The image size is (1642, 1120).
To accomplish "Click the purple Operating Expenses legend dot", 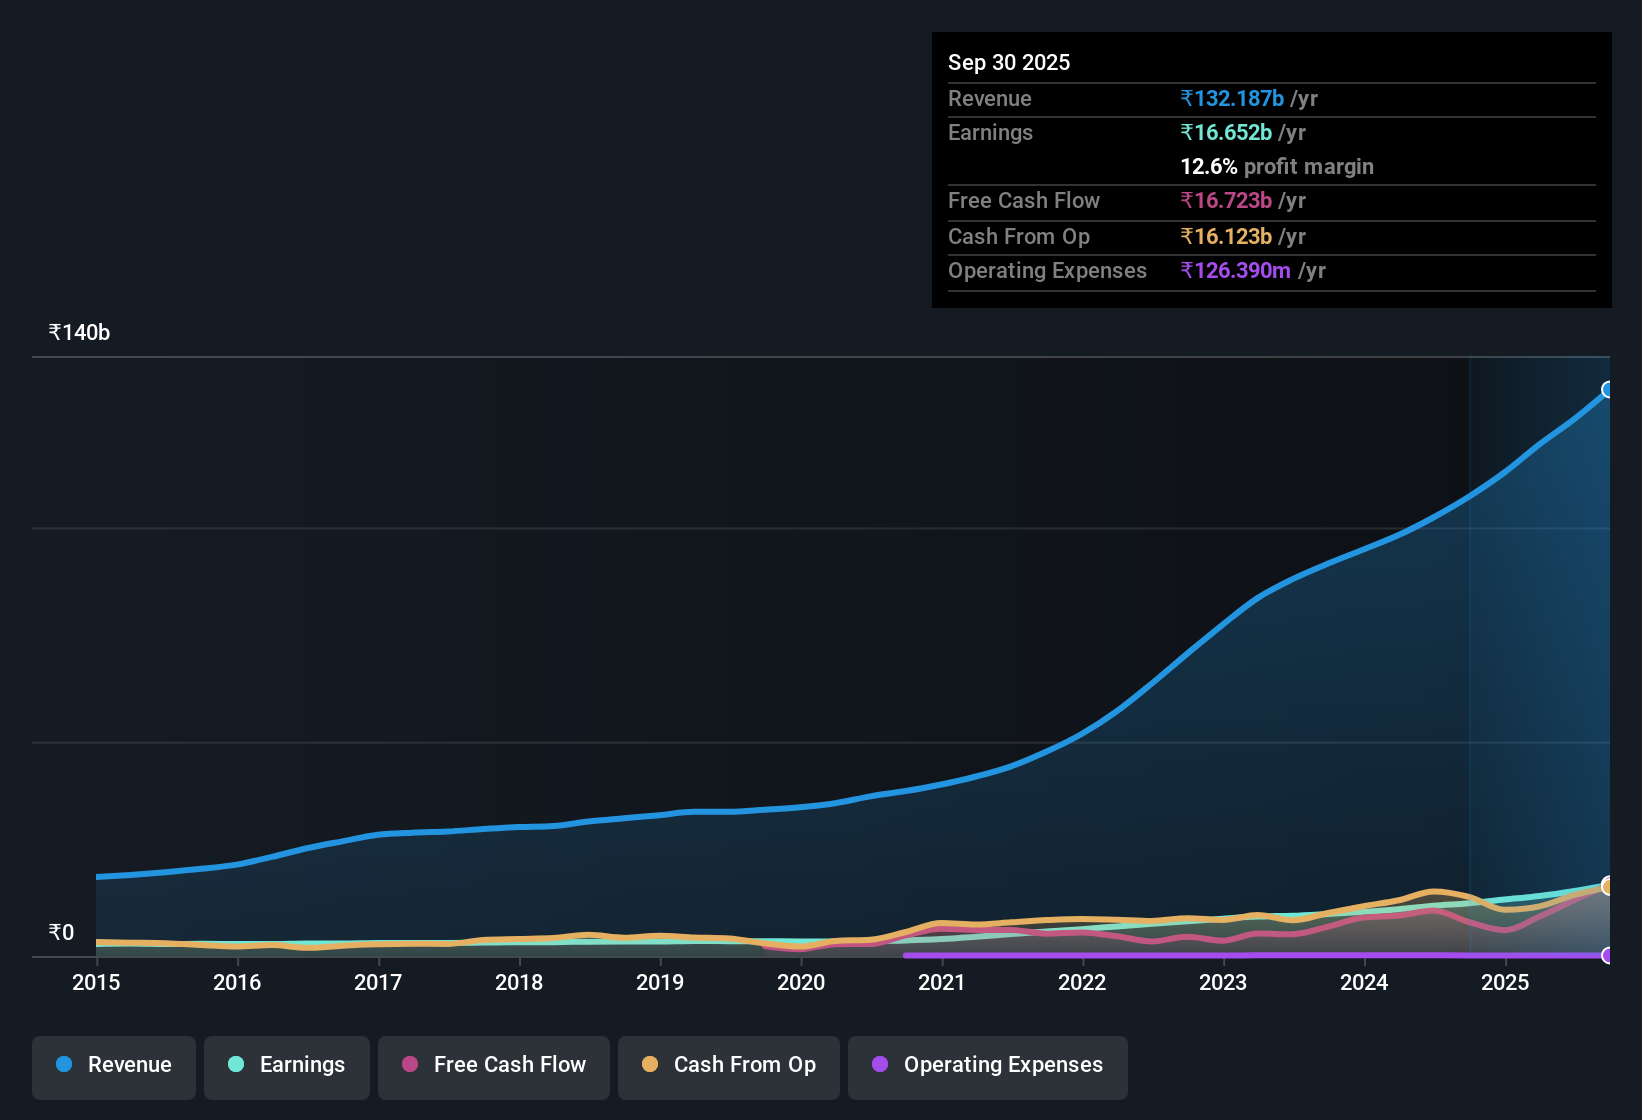I will (x=879, y=1065).
